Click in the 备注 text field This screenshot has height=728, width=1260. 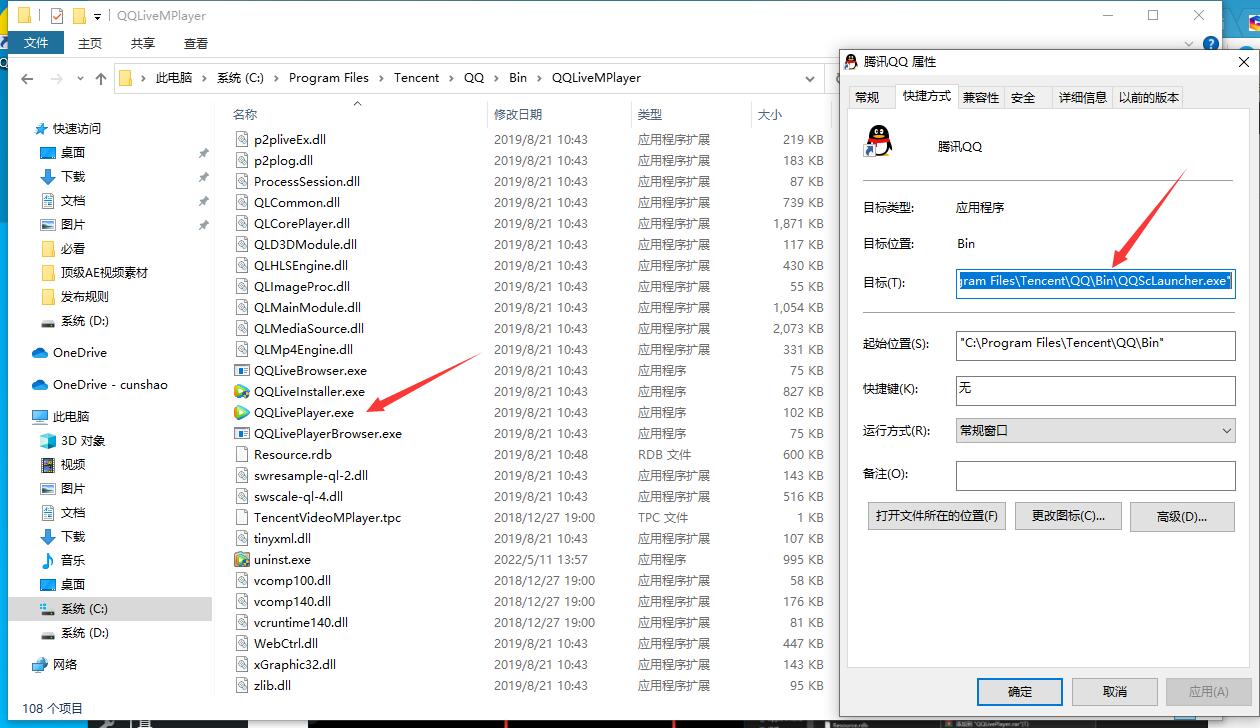(x=1095, y=475)
